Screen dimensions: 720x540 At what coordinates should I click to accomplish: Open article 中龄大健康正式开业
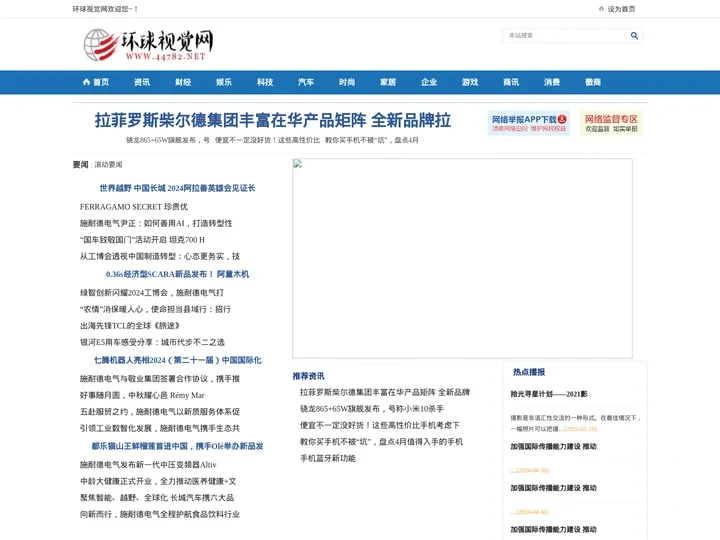tap(158, 481)
